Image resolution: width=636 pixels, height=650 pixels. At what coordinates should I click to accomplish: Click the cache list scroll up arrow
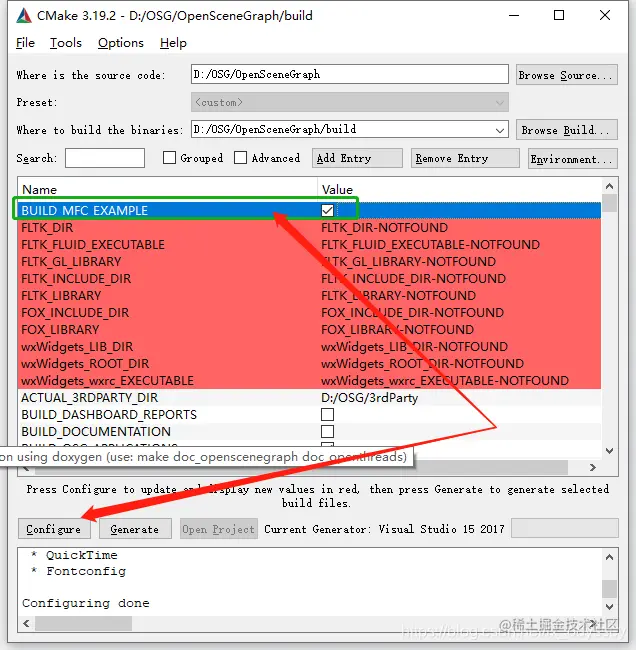click(609, 186)
